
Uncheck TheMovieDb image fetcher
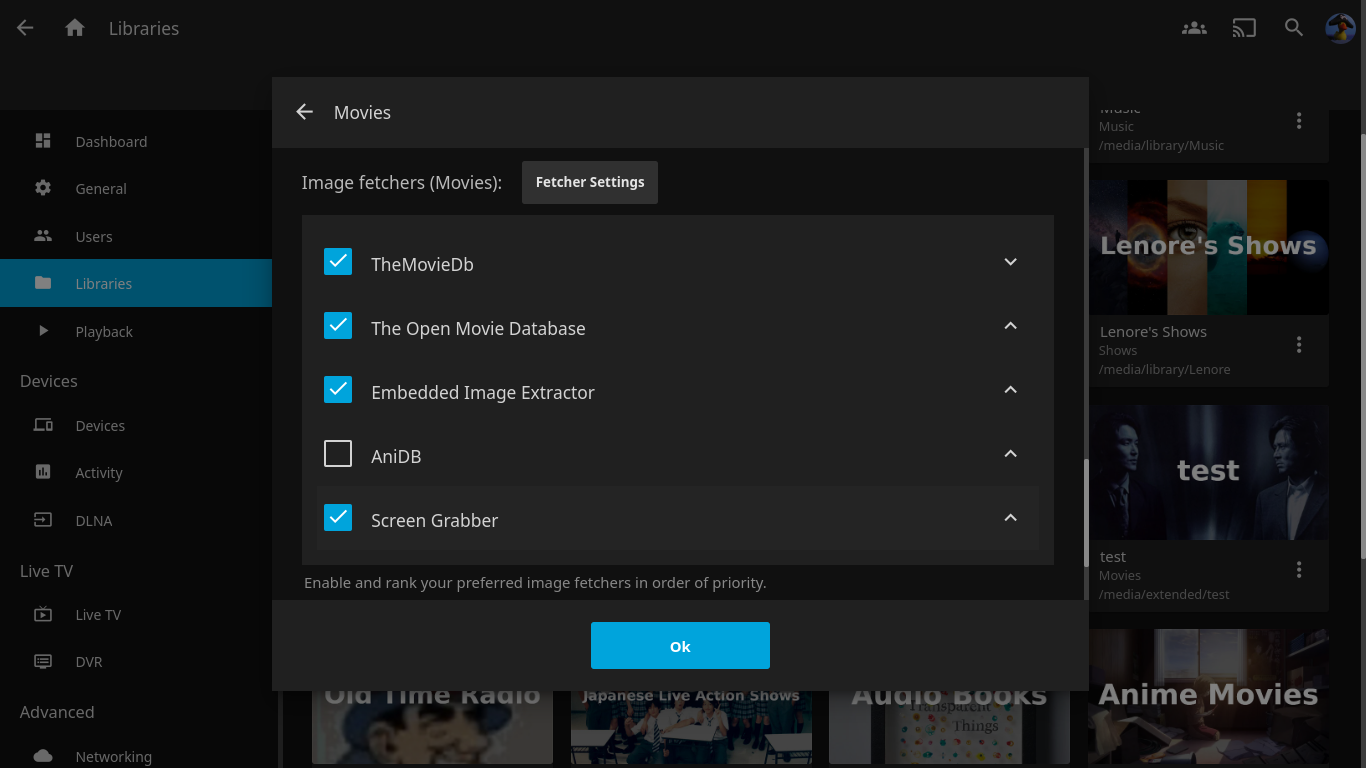338,262
